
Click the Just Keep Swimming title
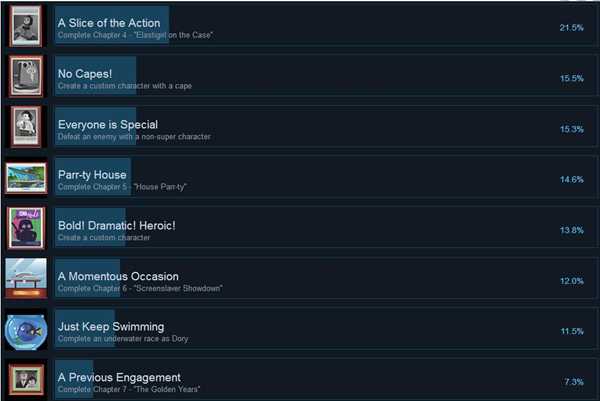pos(111,326)
